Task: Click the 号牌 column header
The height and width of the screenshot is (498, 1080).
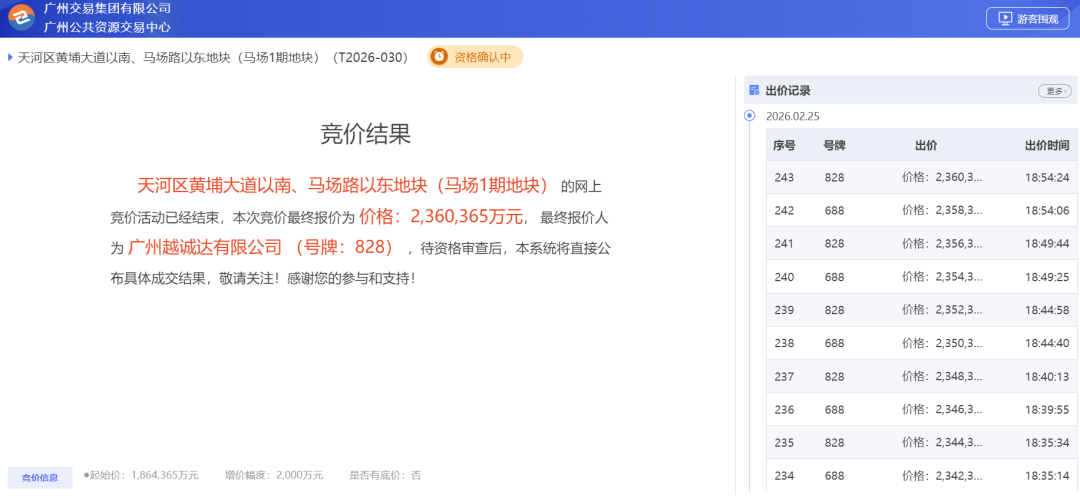Action: tap(834, 145)
